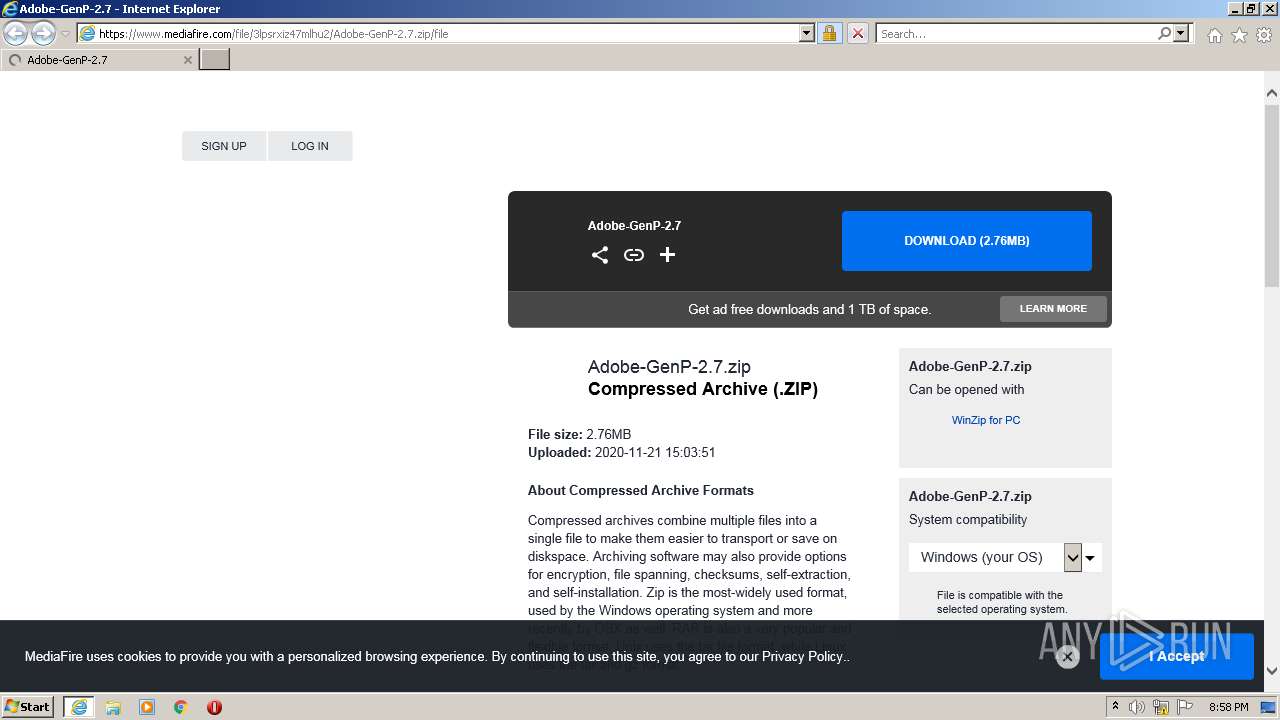
Task: Open the recent pages dropdown arrow
Action: pos(66,34)
